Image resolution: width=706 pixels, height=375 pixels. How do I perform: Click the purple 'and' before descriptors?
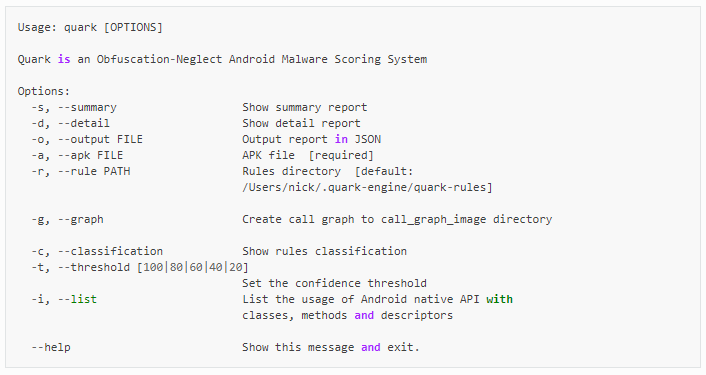[x=364, y=316]
